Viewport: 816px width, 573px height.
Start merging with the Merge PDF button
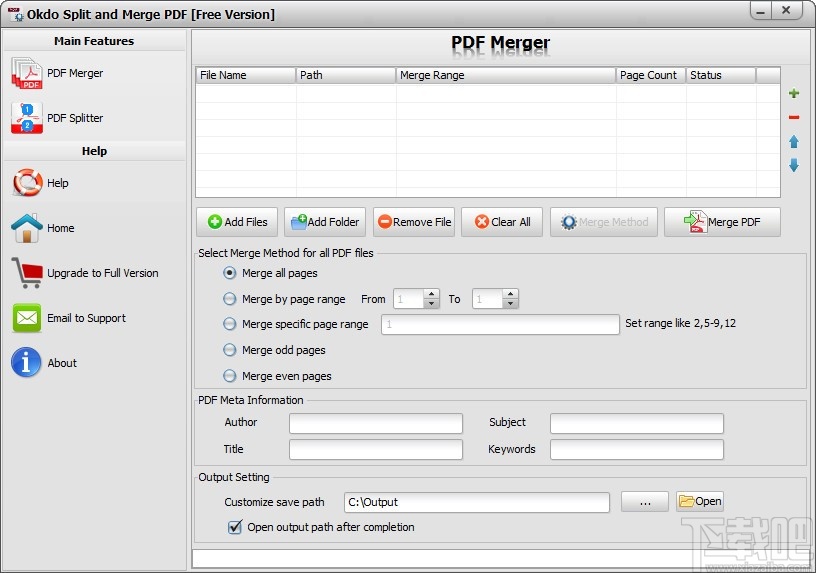(x=722, y=222)
